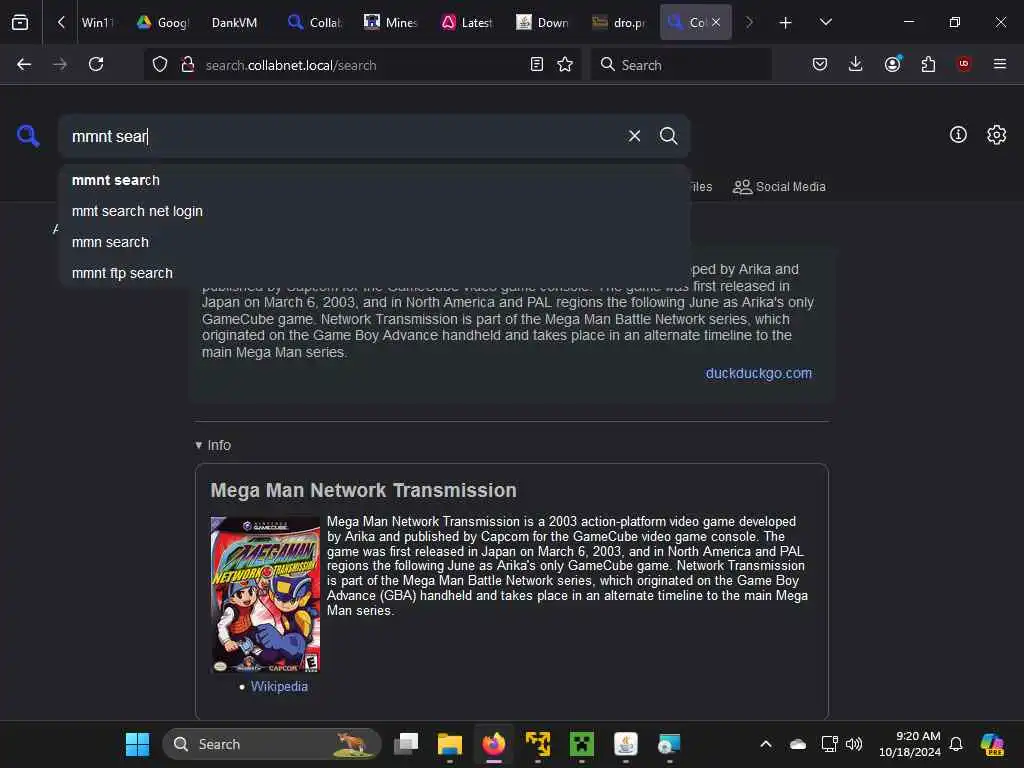Open the Copilot preview icon
1024x768 pixels.
click(x=992, y=744)
